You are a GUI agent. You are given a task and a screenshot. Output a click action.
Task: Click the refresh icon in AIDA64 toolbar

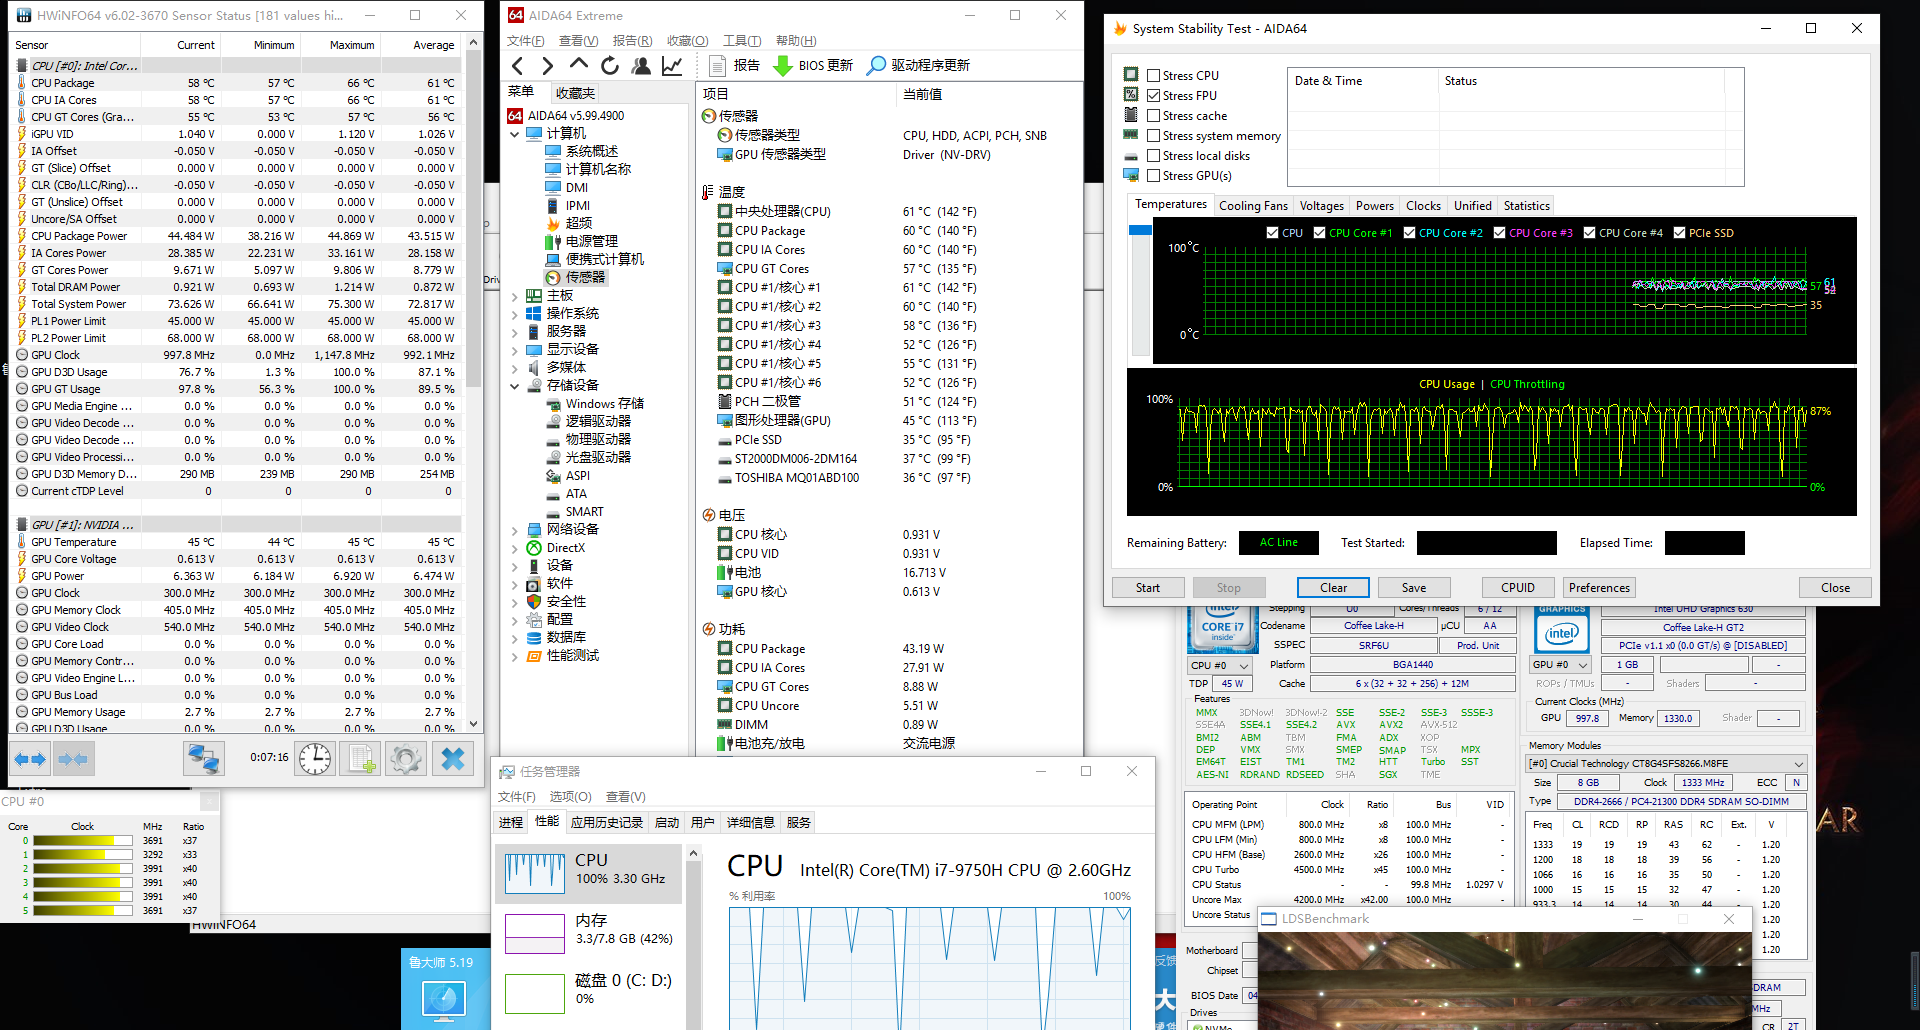610,66
